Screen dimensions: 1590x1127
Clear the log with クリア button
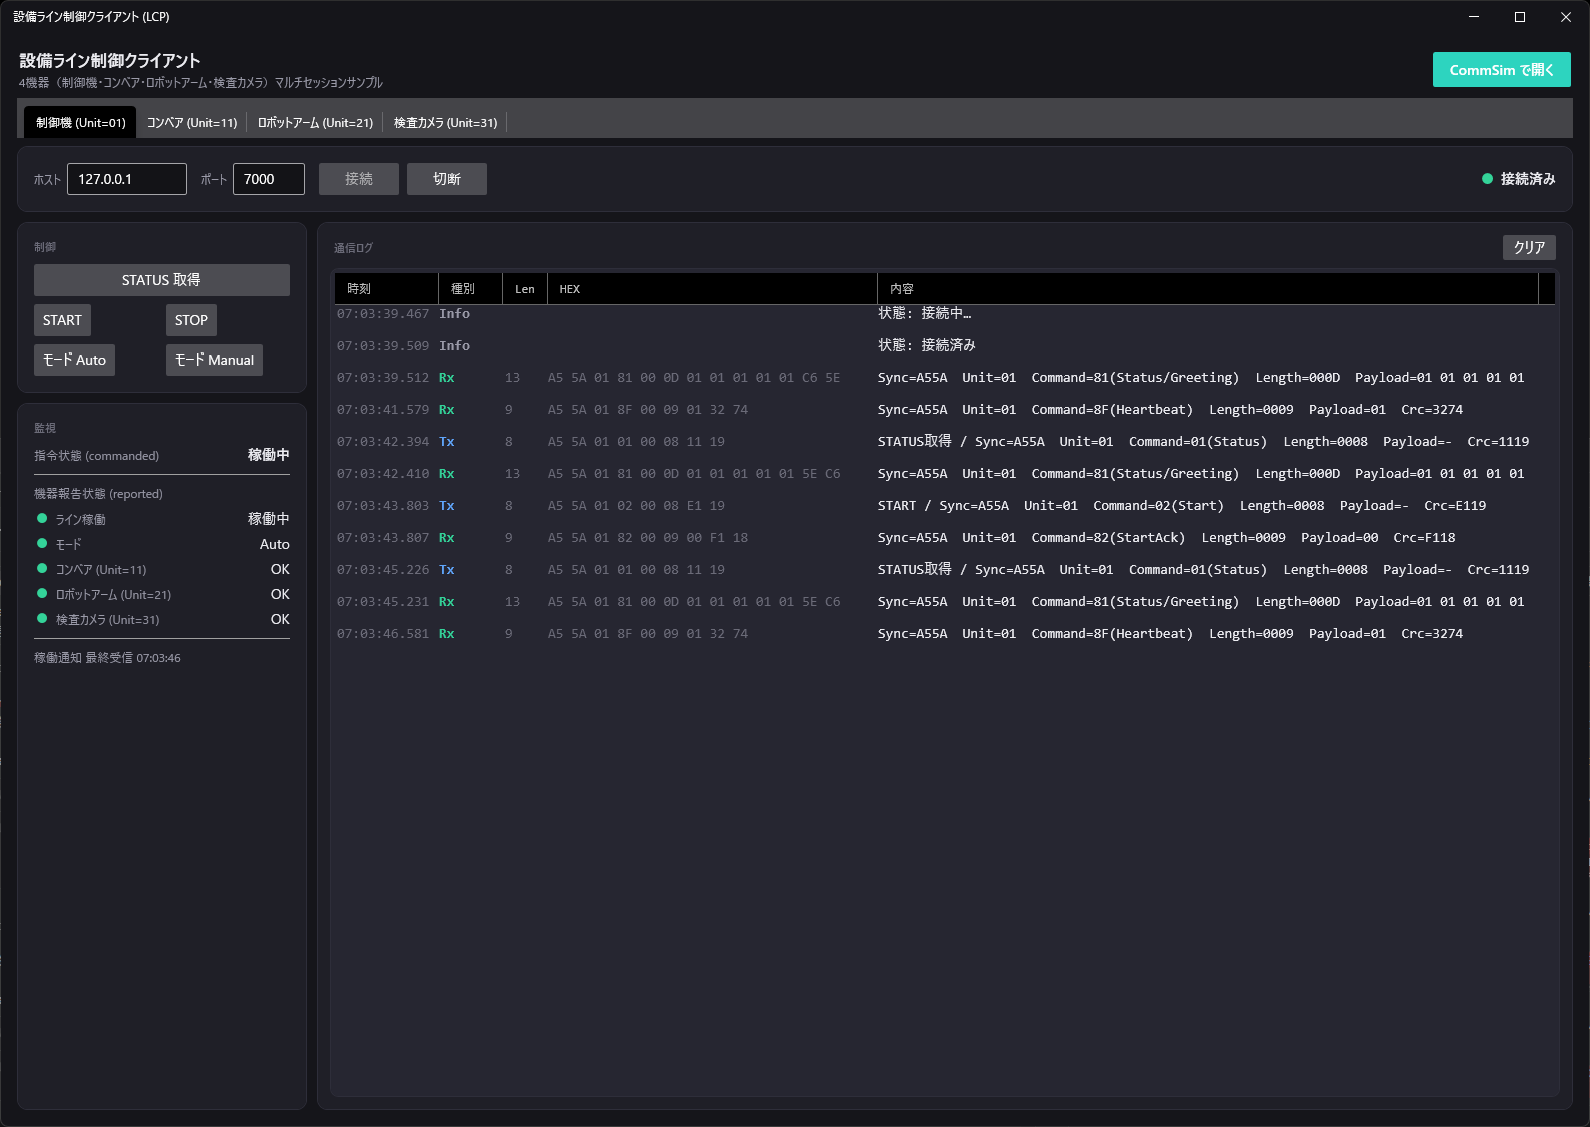tap(1529, 247)
